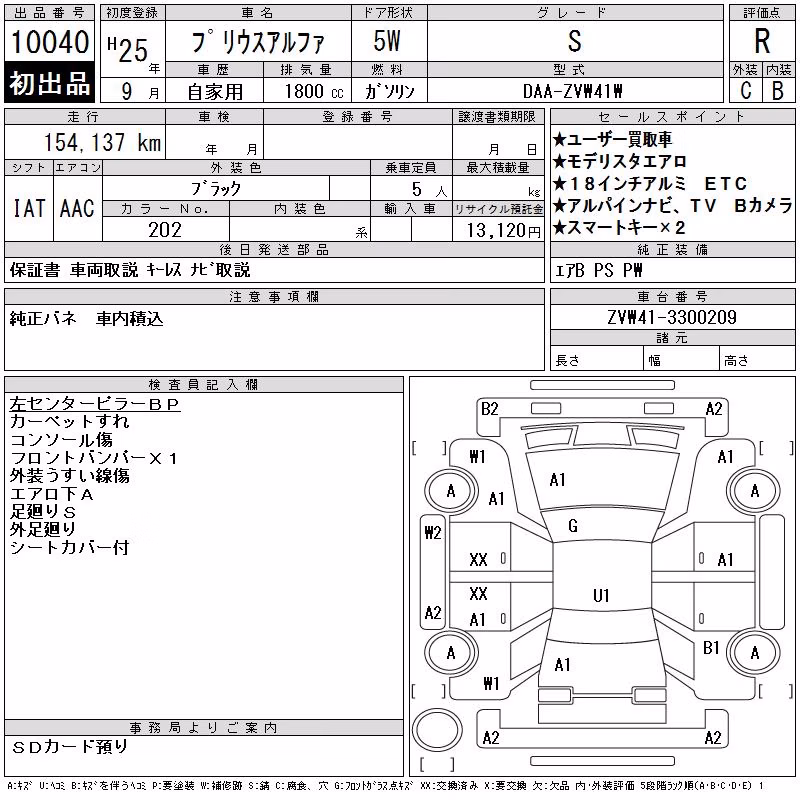Click the G mark on the windshield
800x800 pixels.
coord(573,526)
